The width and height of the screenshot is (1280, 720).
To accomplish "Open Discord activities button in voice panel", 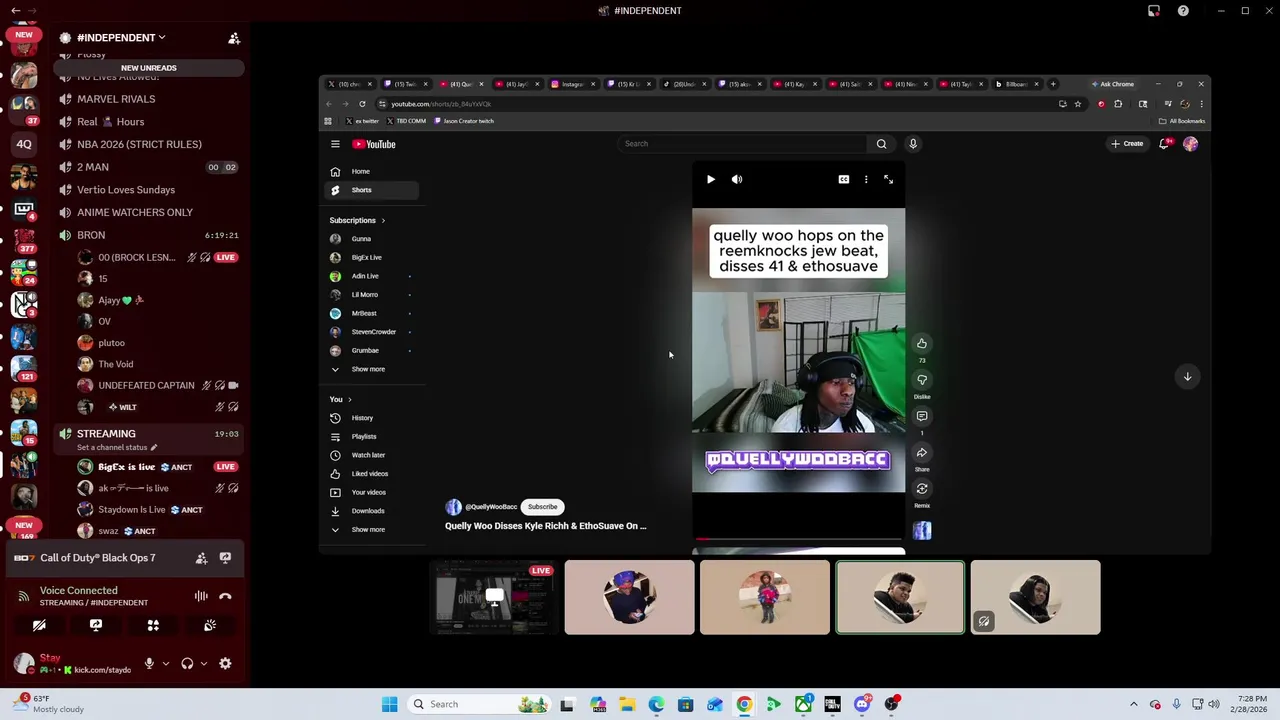I will (153, 625).
